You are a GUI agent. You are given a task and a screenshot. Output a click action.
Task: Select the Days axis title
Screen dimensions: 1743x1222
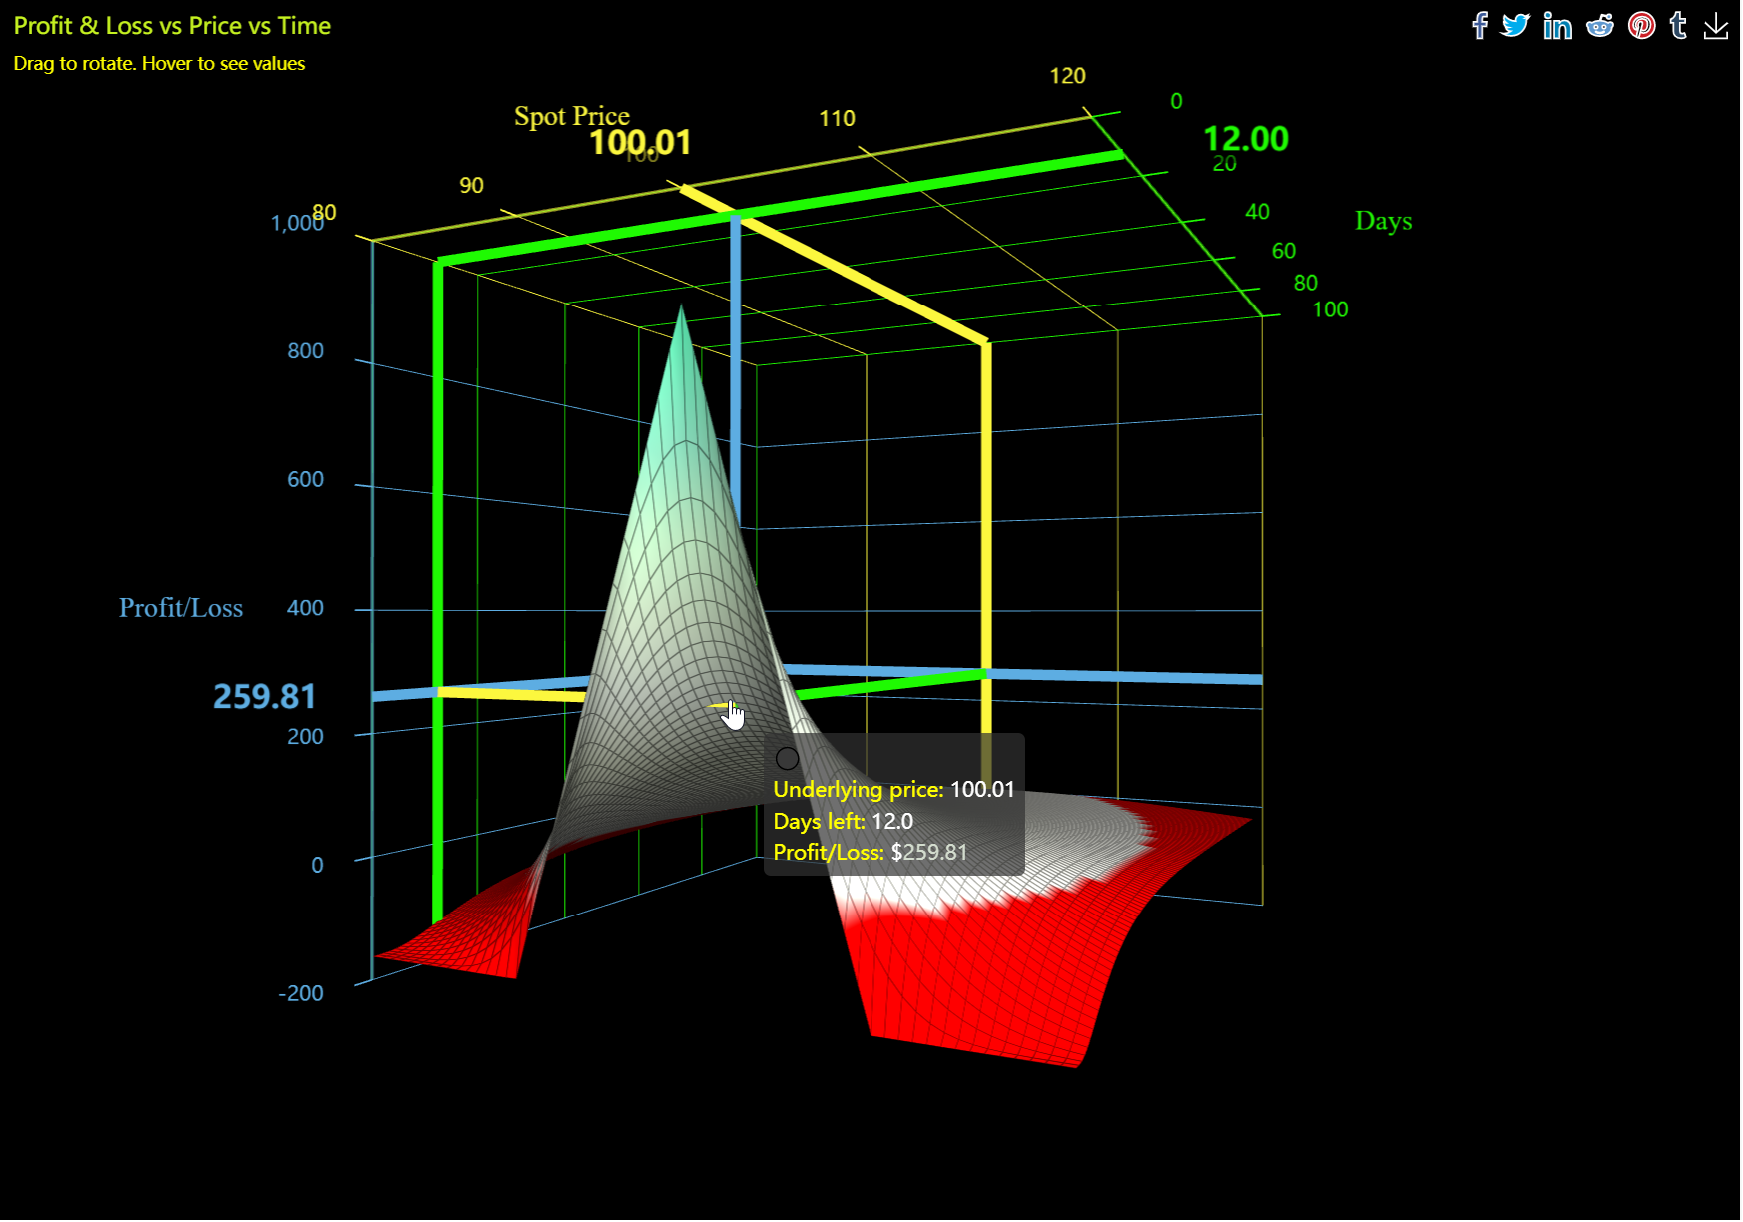1383,221
